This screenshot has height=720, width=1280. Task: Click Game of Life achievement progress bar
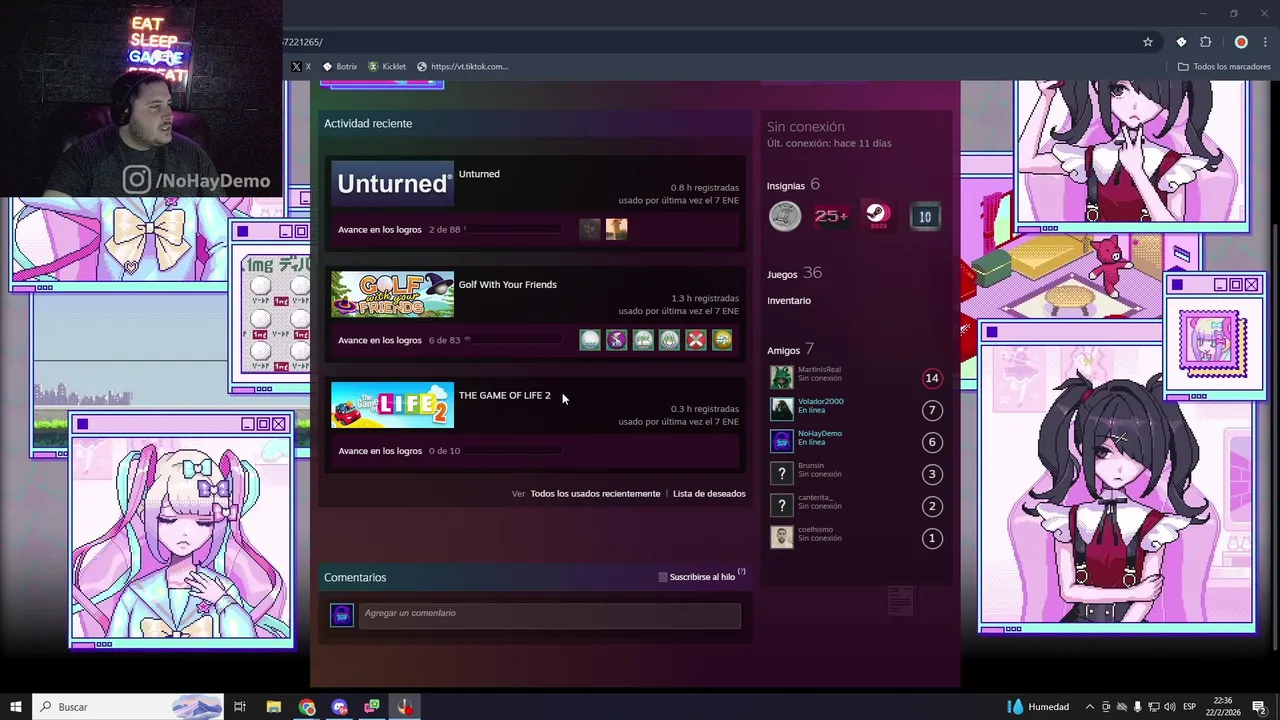[x=513, y=452]
